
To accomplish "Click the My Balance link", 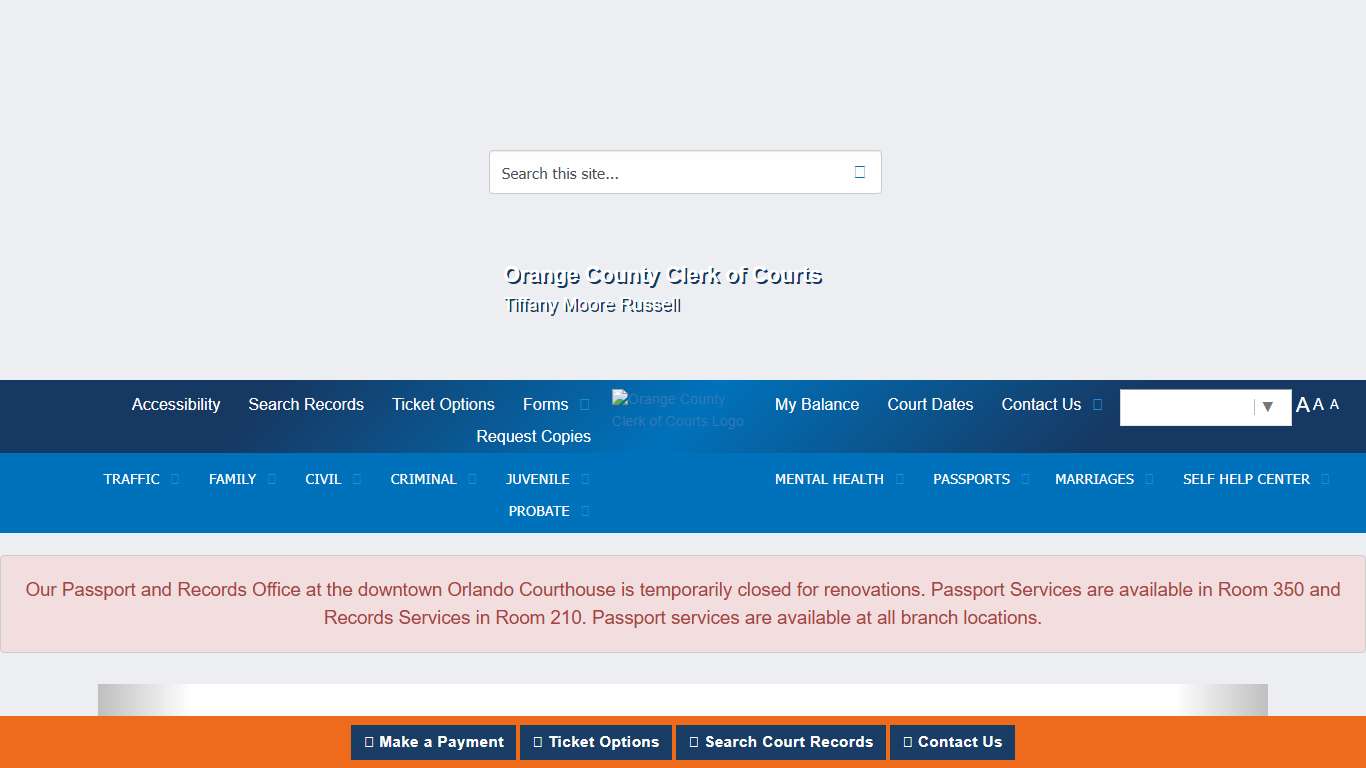I will click(817, 405).
